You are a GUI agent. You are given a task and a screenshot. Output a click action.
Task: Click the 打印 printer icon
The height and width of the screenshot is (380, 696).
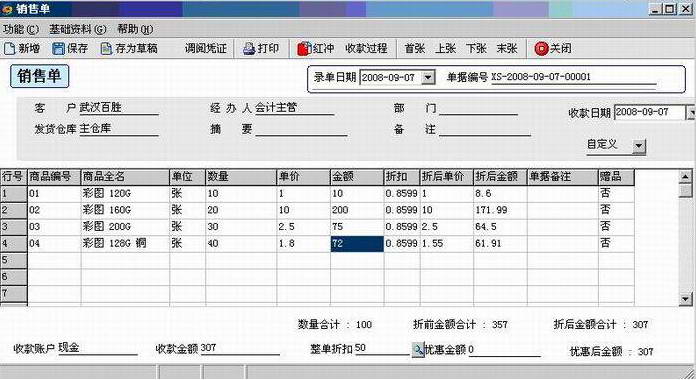pyautogui.click(x=249, y=48)
